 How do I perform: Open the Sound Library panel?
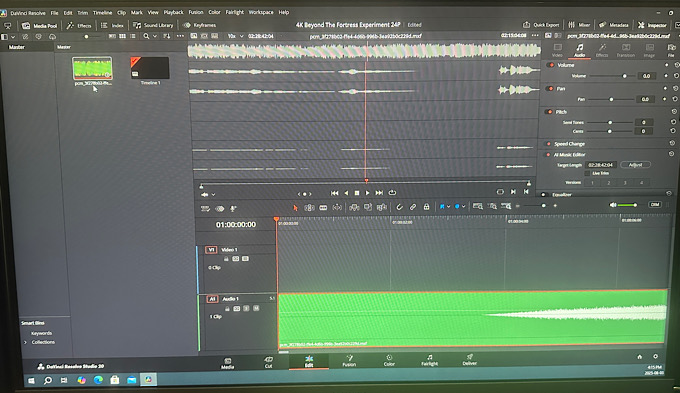153,25
